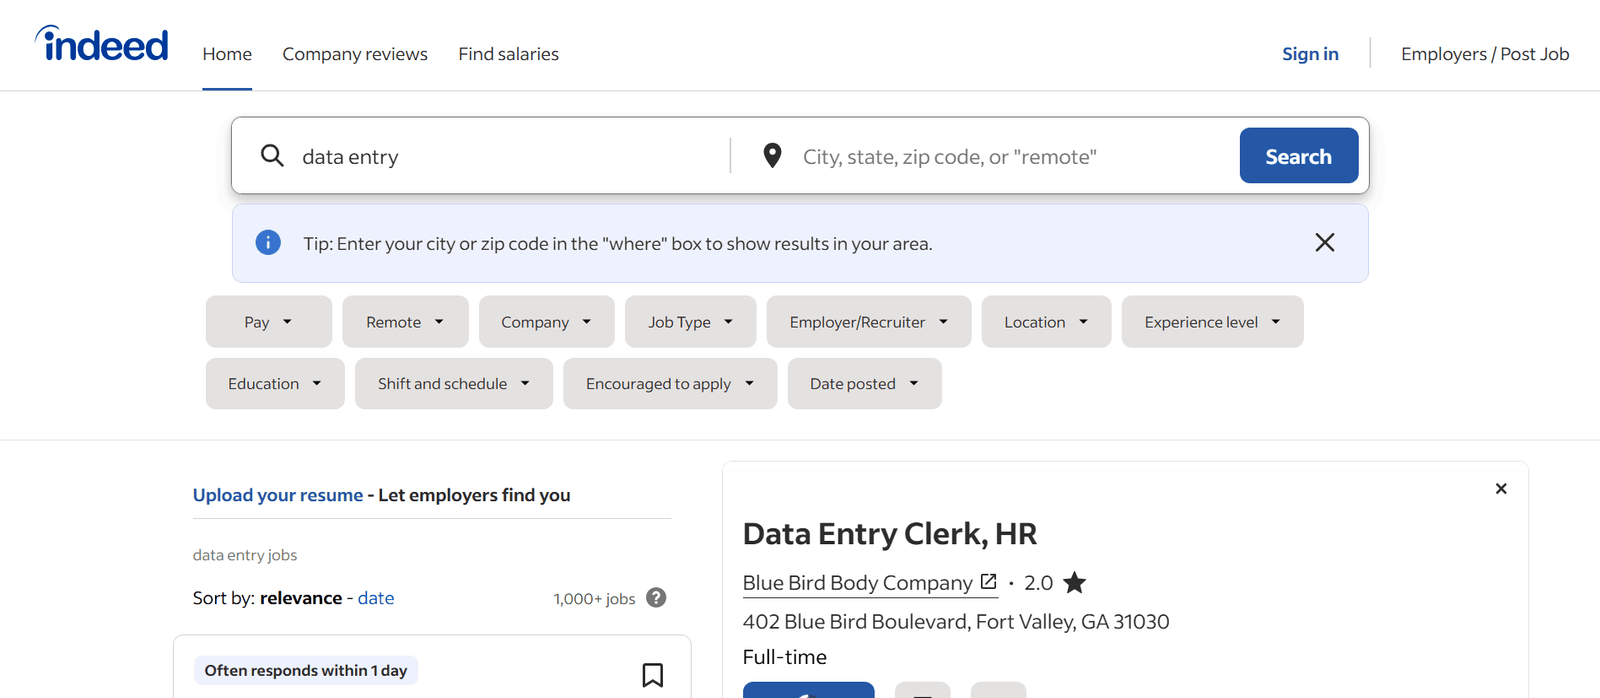The width and height of the screenshot is (1600, 698).
Task: Open the Remote filter dropdown
Action: 405,322
